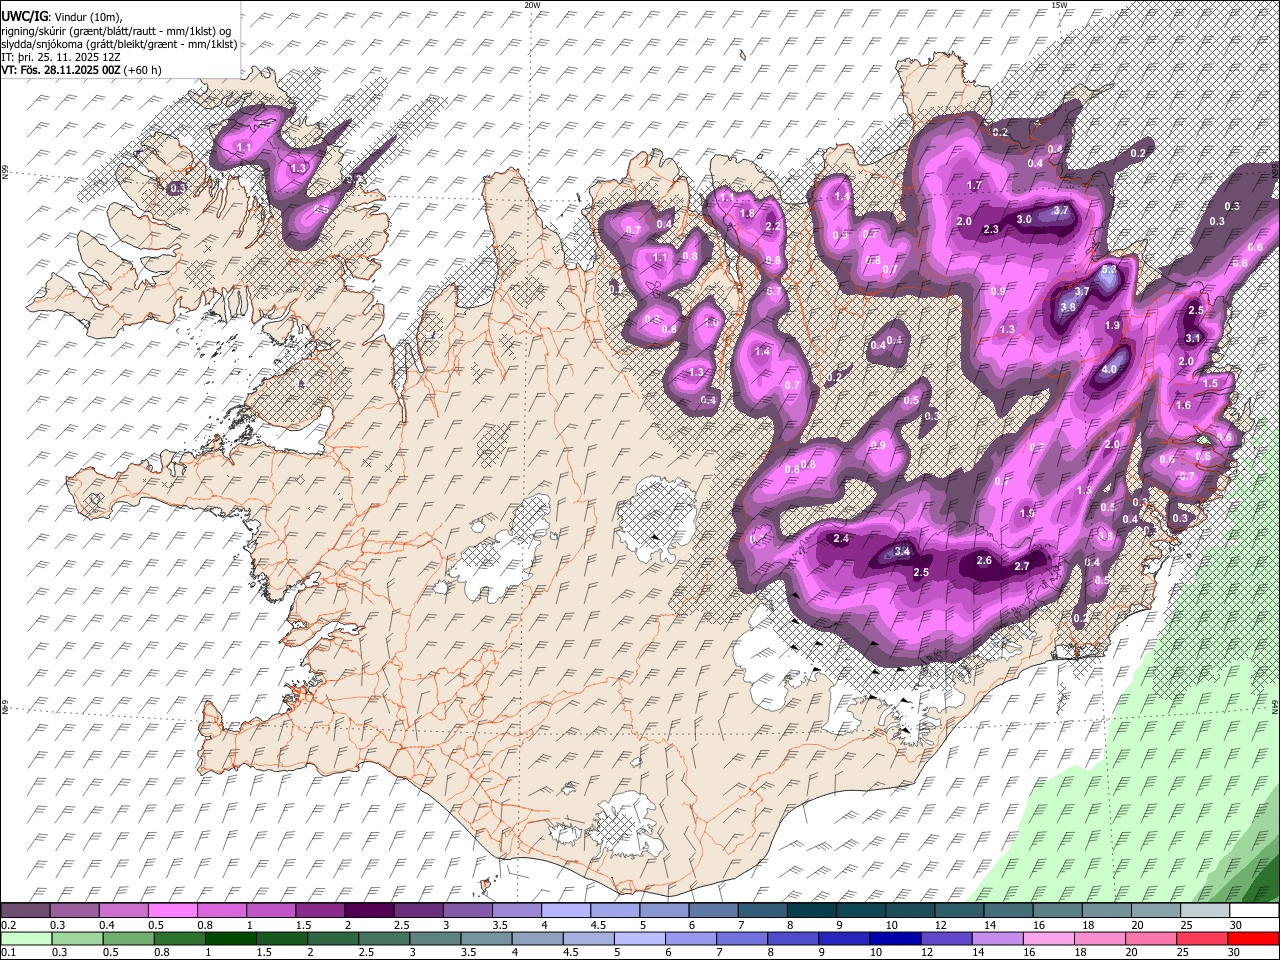Click the 15W longitude label at the top edge
1280x960 pixels.
pyautogui.click(x=1058, y=5)
